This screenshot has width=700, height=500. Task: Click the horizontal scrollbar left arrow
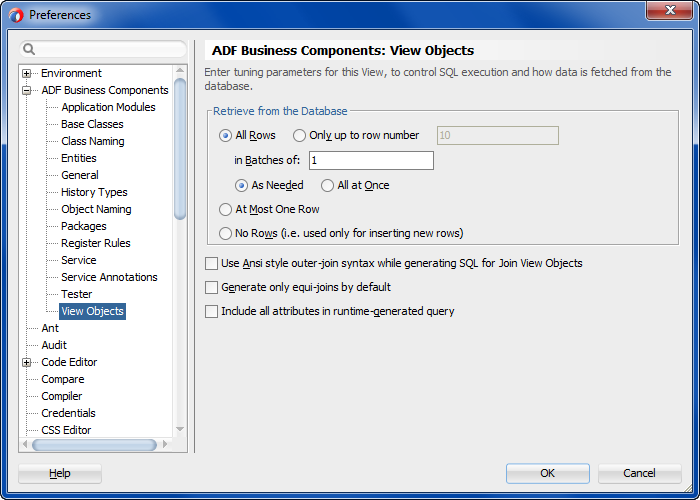(25, 444)
